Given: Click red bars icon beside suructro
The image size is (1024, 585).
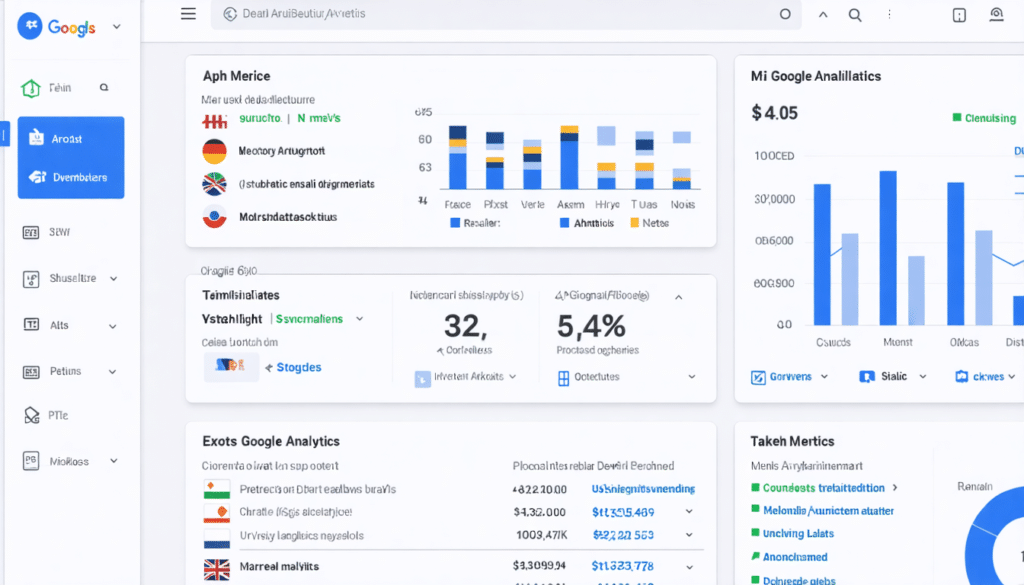Looking at the screenshot, I should 214,121.
